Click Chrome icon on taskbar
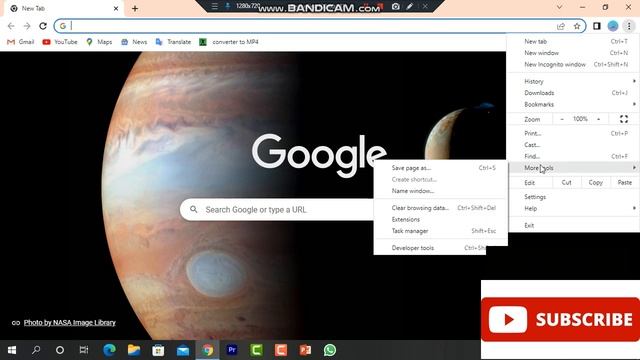Viewport: 640px width, 360px height. (207, 350)
